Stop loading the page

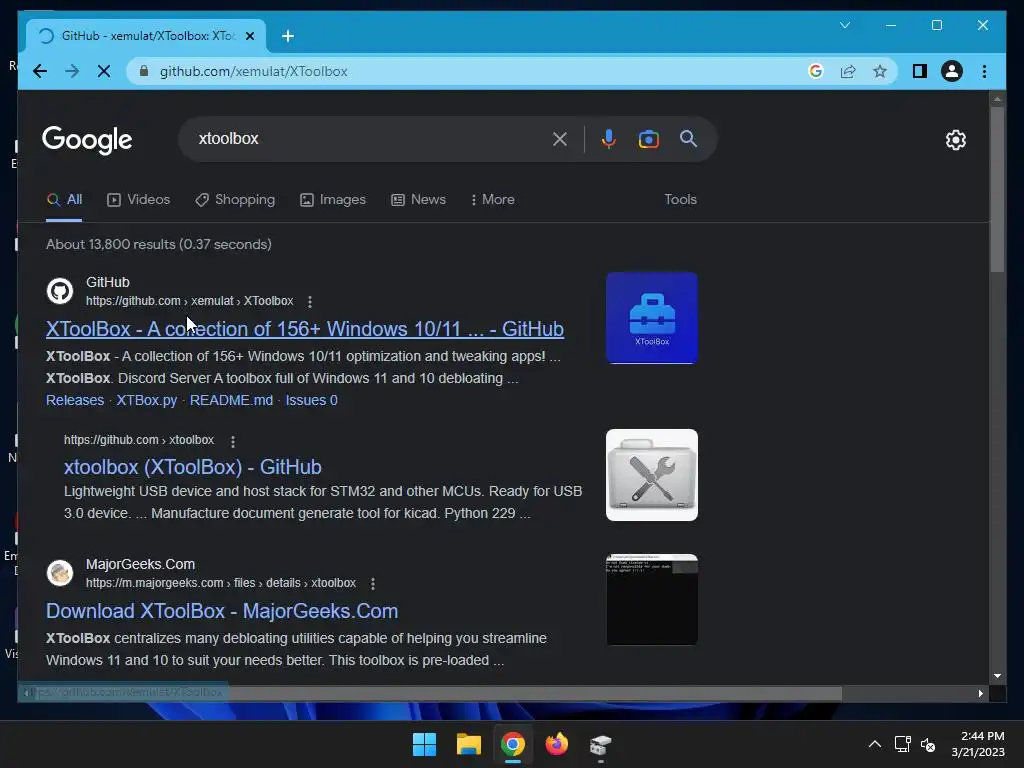tap(104, 71)
